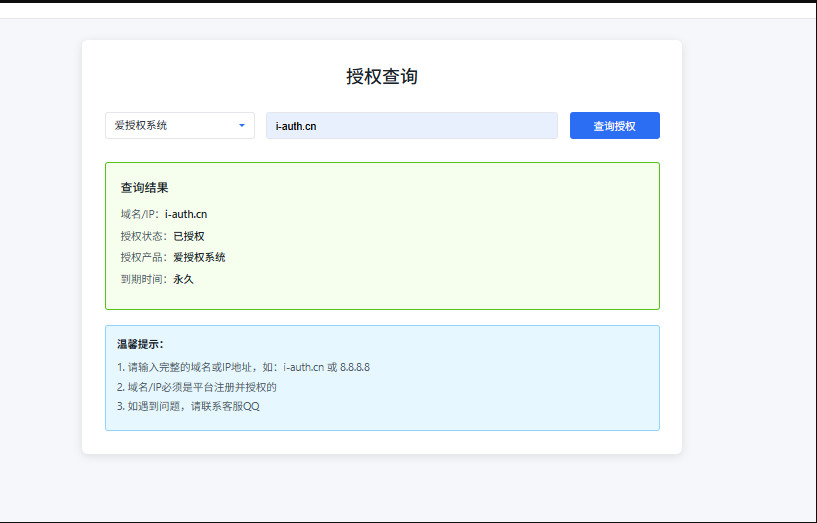Click the 温馨提示 heading
Viewport: 817px width, 523px height.
click(x=140, y=344)
